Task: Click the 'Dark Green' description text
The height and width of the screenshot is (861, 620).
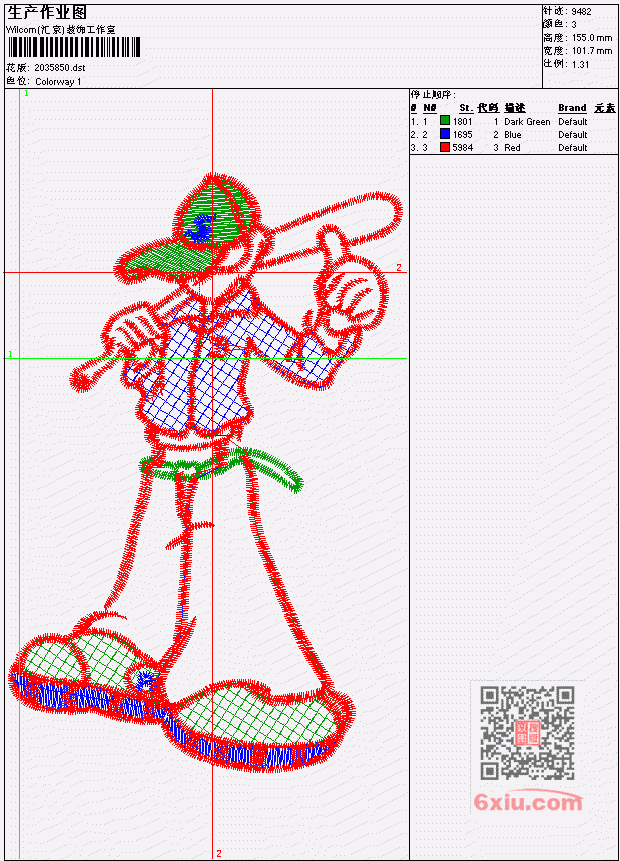Action: pyautogui.click(x=527, y=121)
